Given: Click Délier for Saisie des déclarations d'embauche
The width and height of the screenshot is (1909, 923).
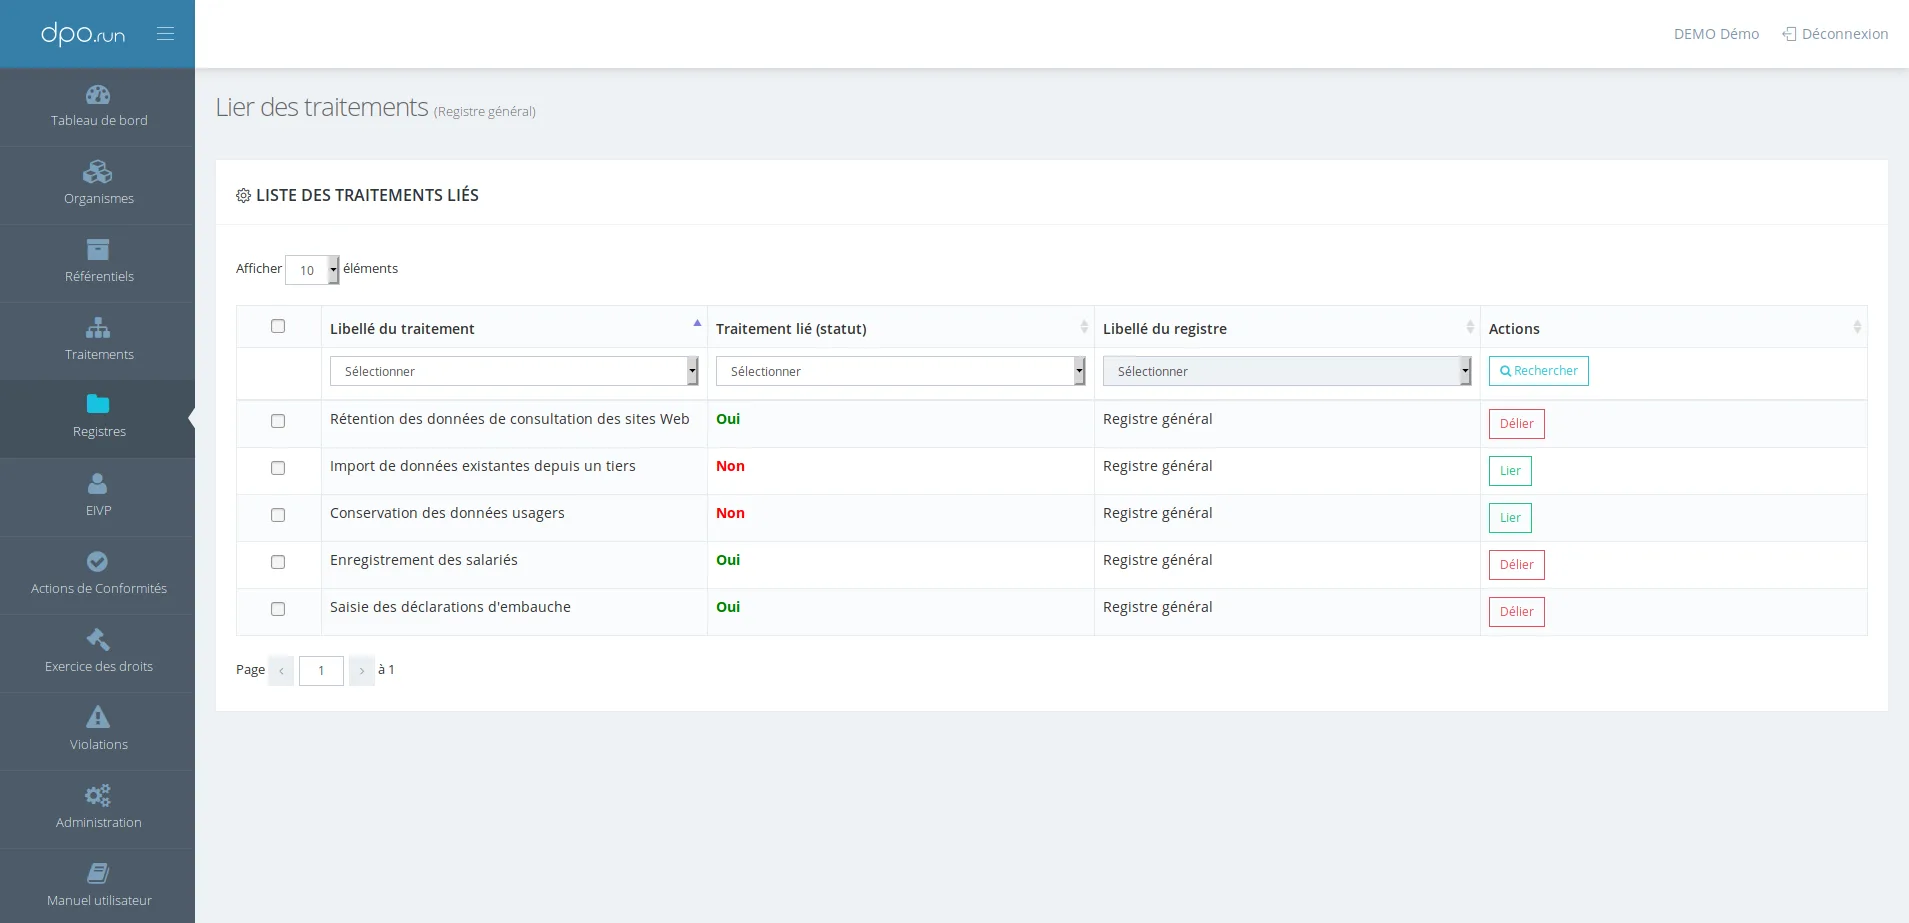Looking at the screenshot, I should coord(1516,612).
